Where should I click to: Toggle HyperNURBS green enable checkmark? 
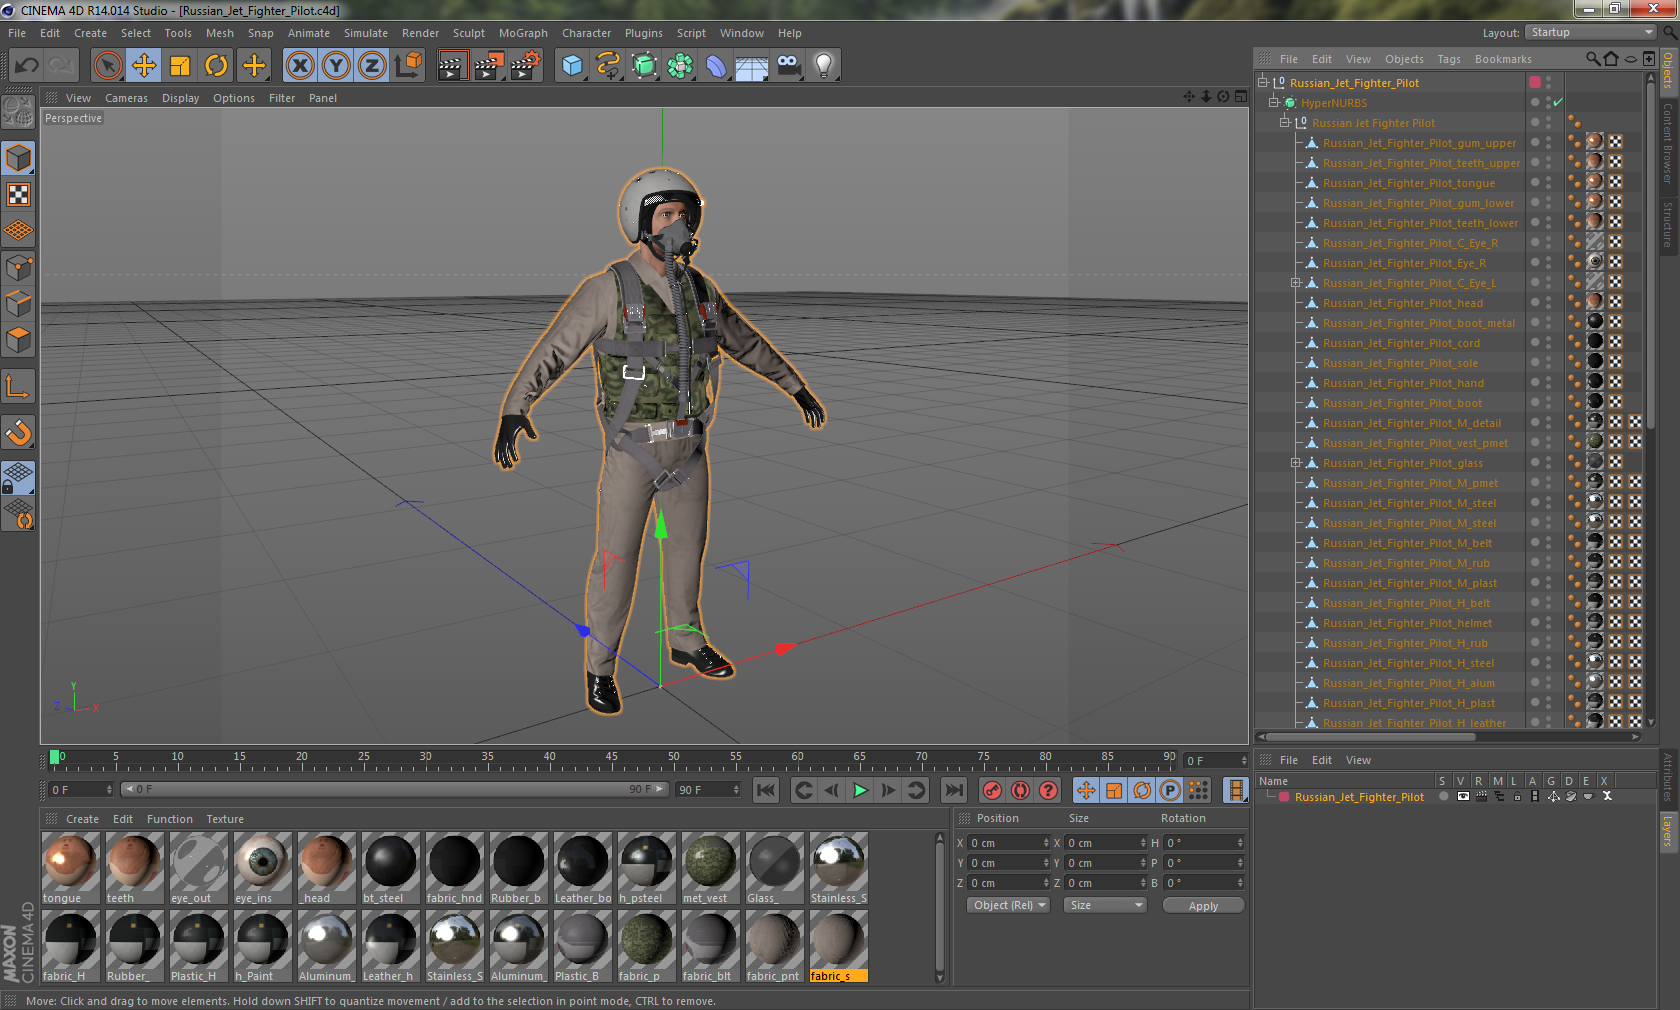pyautogui.click(x=1558, y=103)
